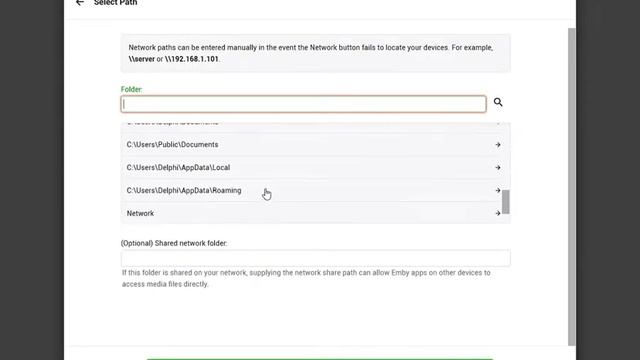Click the search magnifier beside Folder field
This screenshot has height=360, width=640.
pos(498,102)
